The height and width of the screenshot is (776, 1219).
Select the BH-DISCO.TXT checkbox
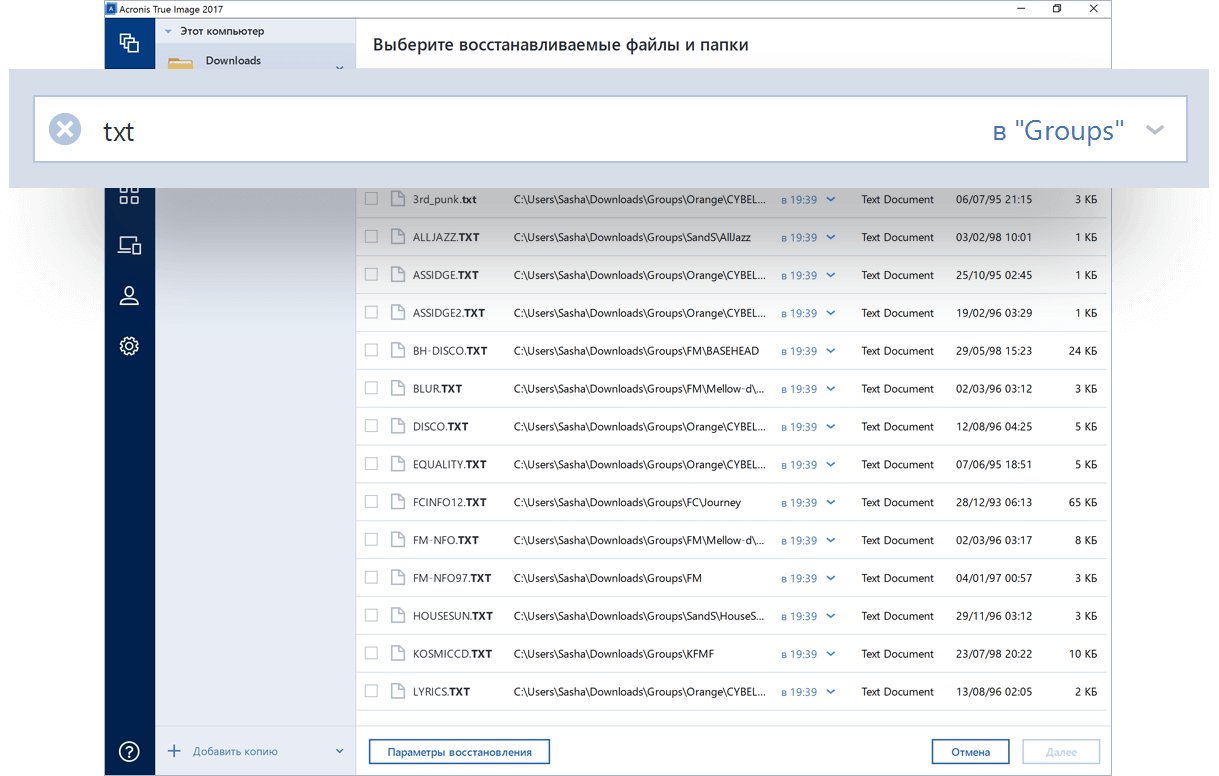[x=371, y=351]
